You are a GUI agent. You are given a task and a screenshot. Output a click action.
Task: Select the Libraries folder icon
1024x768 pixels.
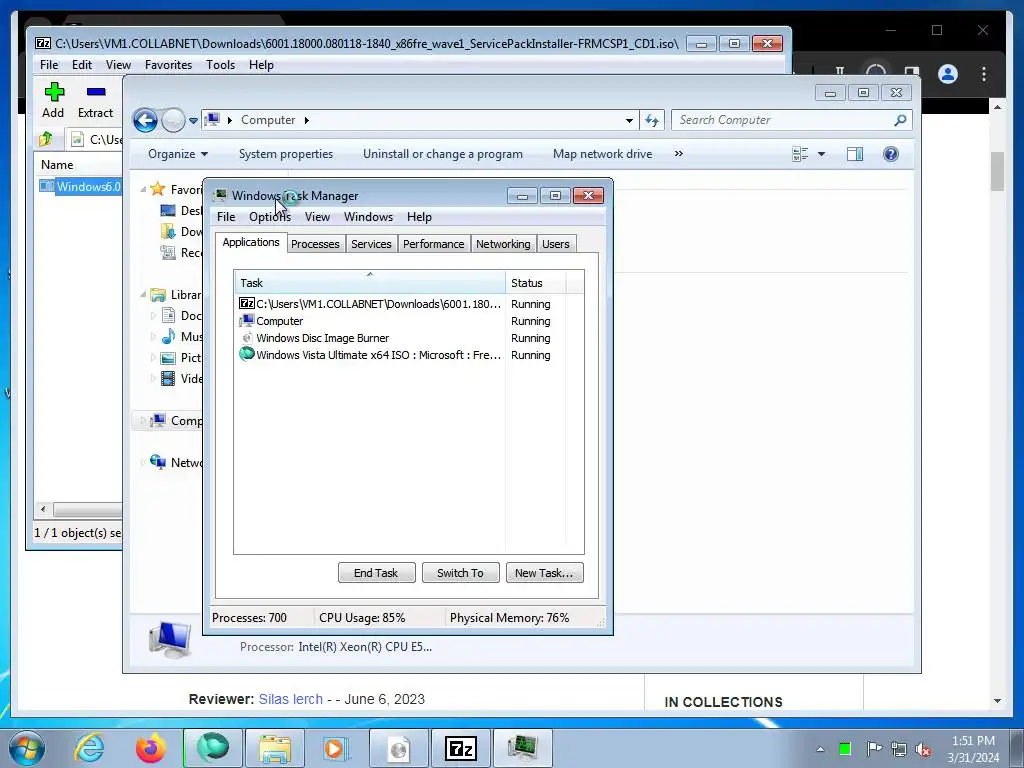click(x=157, y=295)
